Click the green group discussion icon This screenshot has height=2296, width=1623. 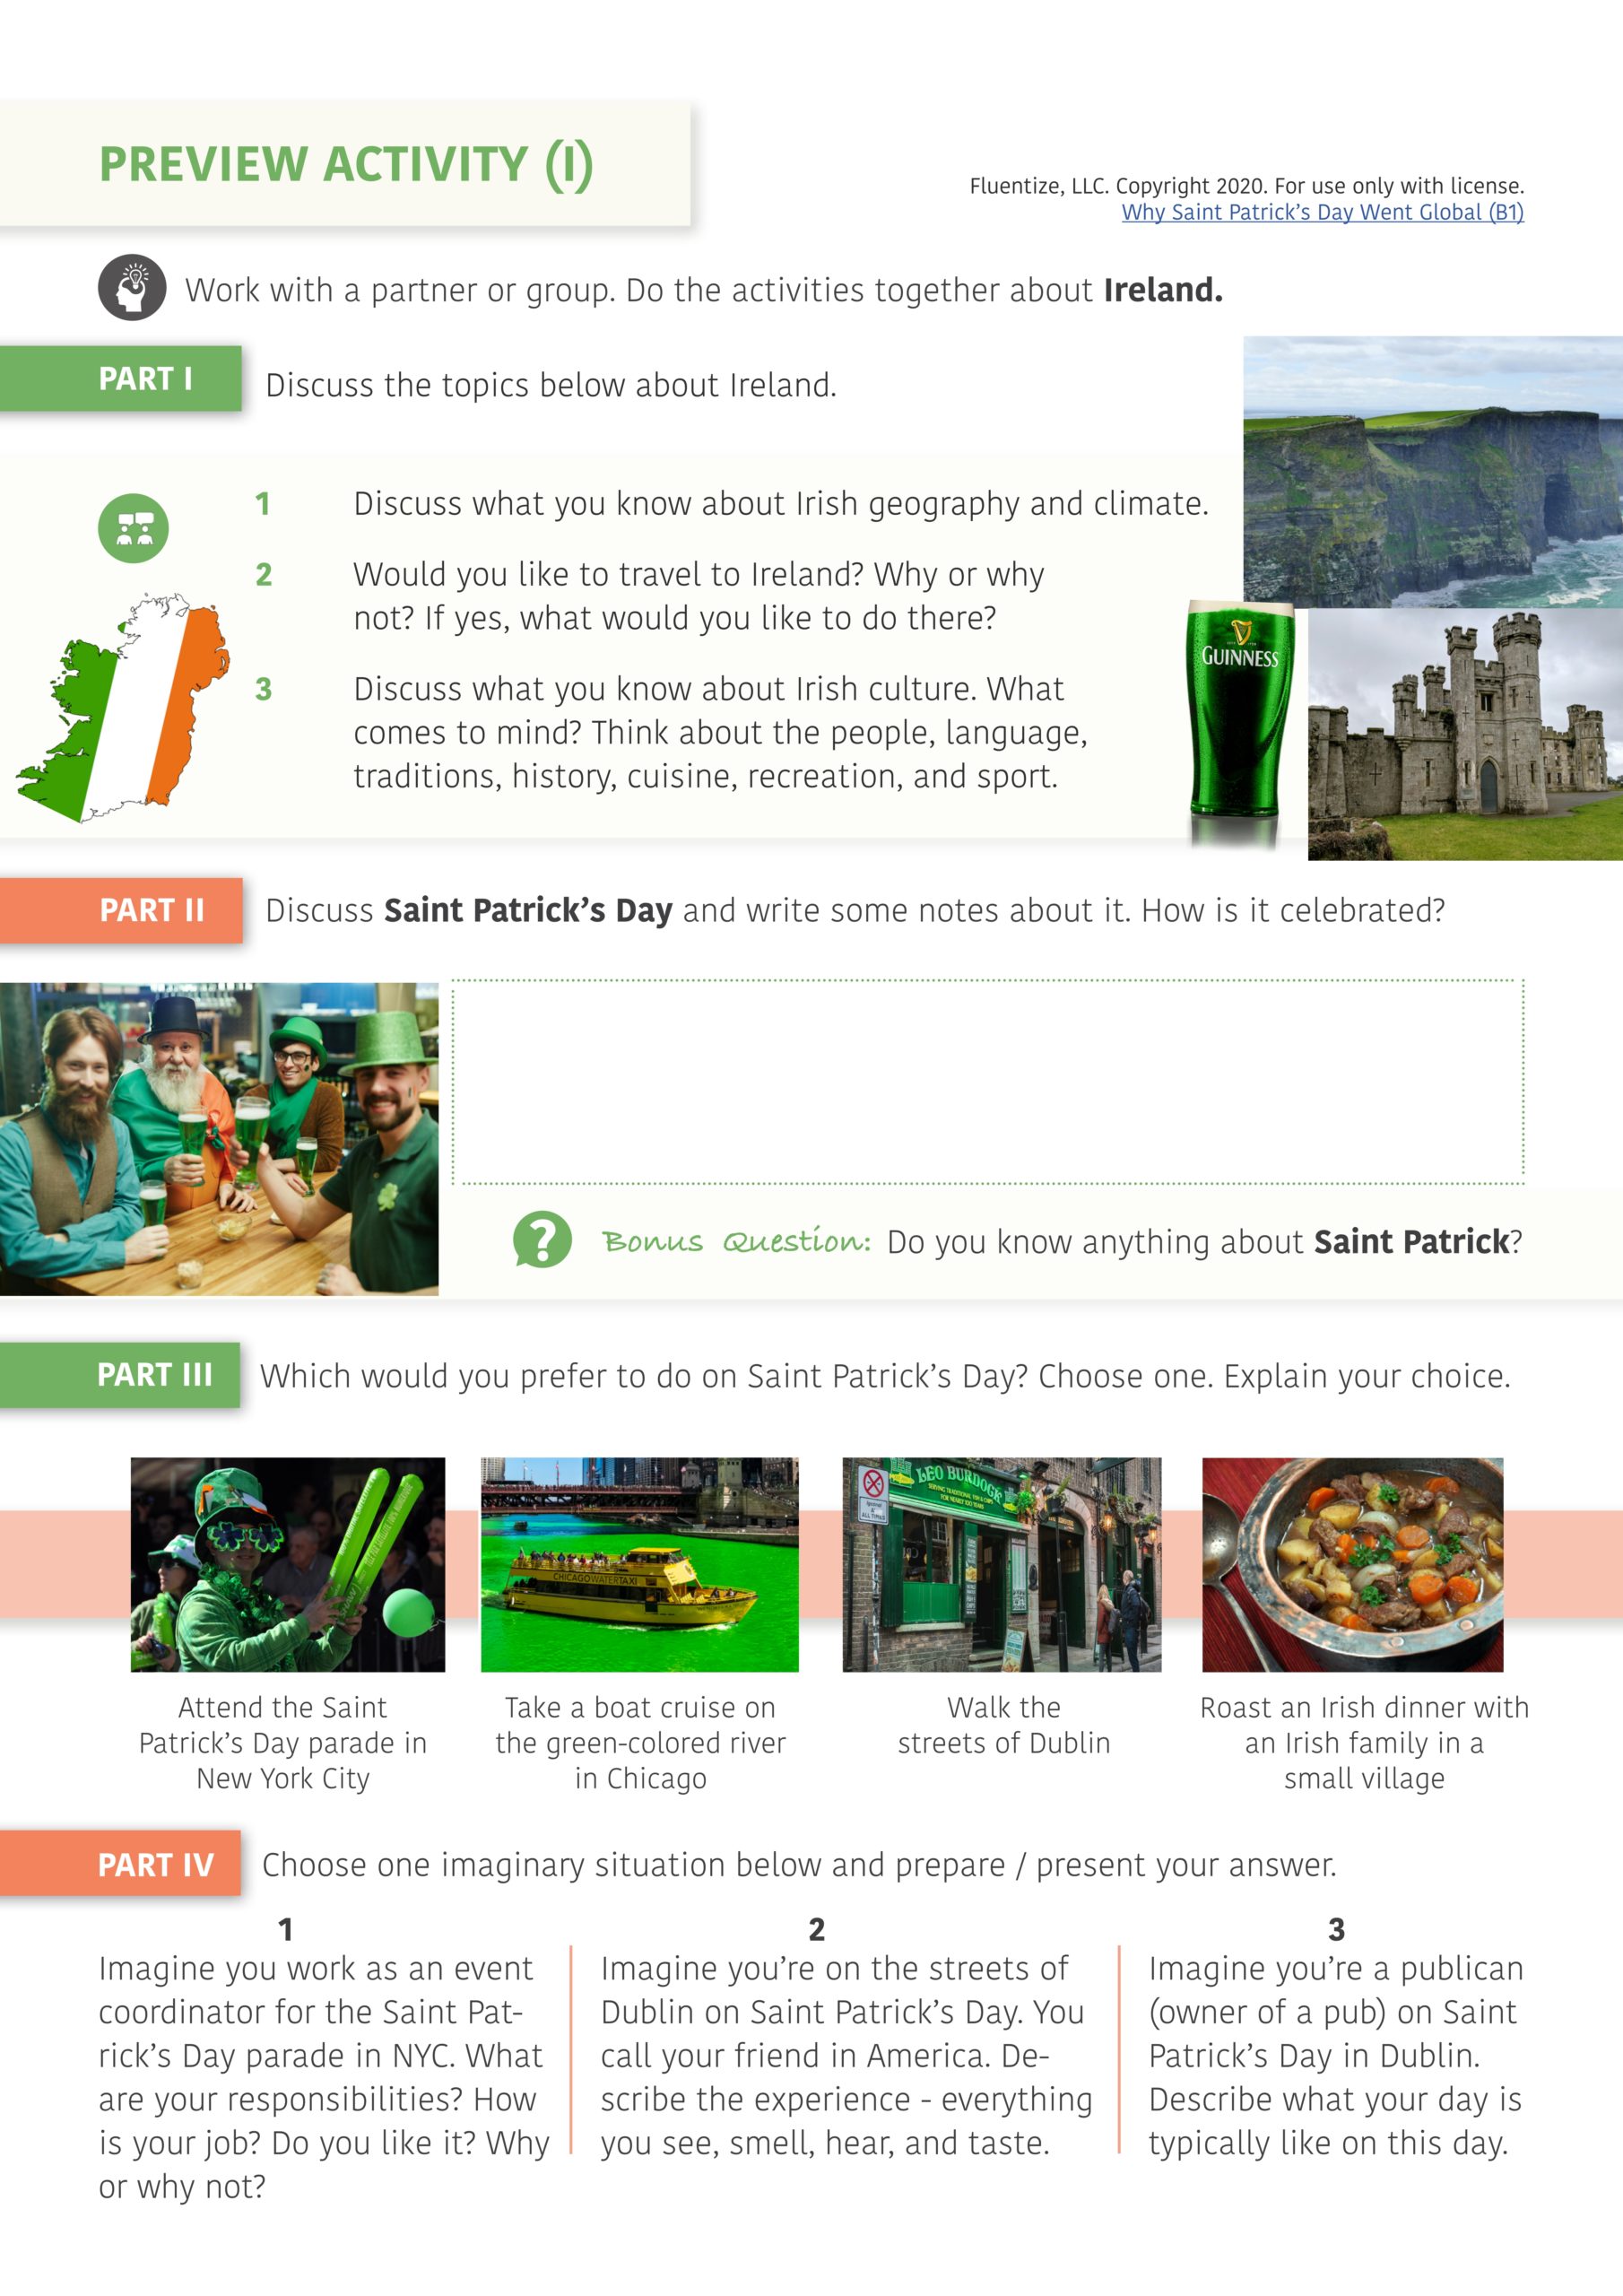133,528
